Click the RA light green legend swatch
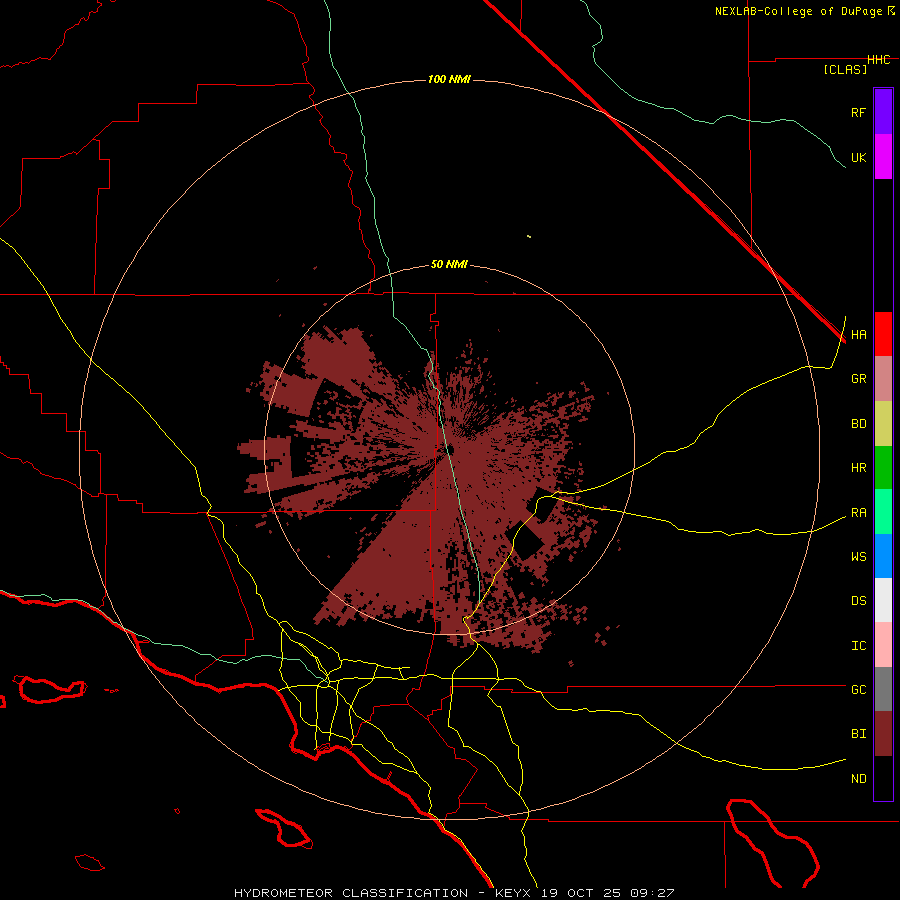This screenshot has width=900, height=900. click(883, 512)
